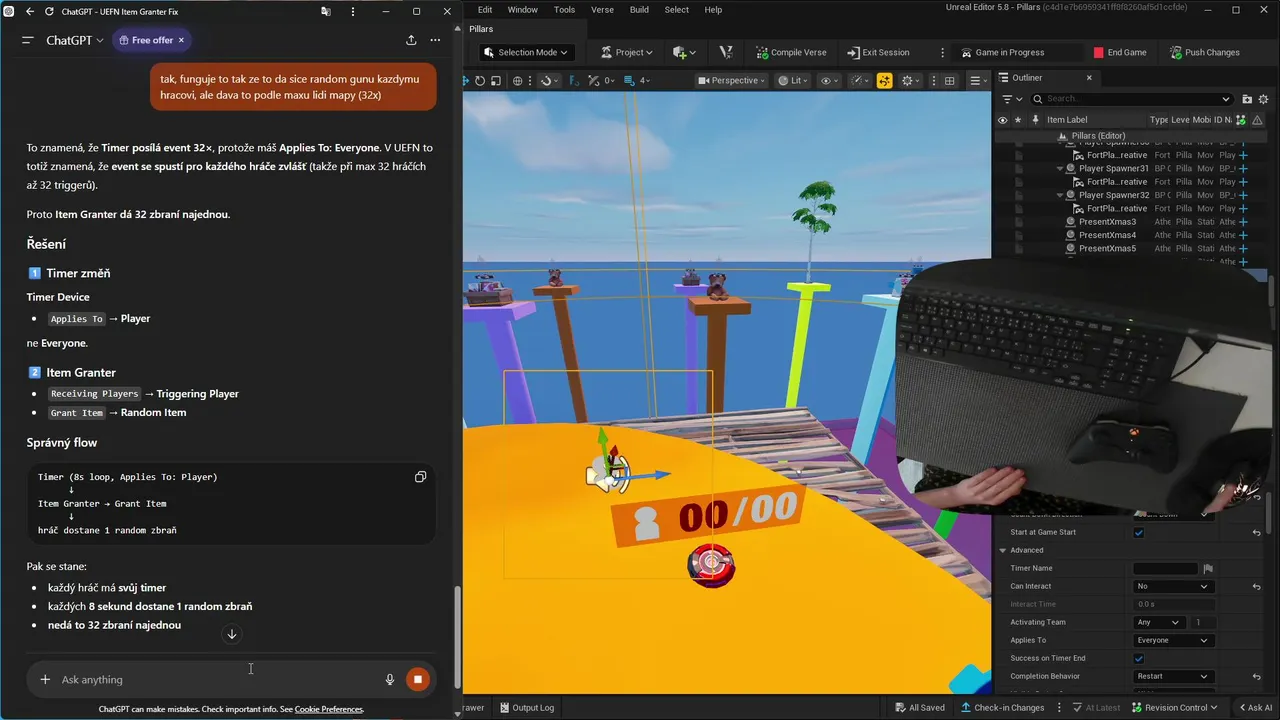
Task: Open ChatGPT model selector dropdown
Action: pos(75,40)
